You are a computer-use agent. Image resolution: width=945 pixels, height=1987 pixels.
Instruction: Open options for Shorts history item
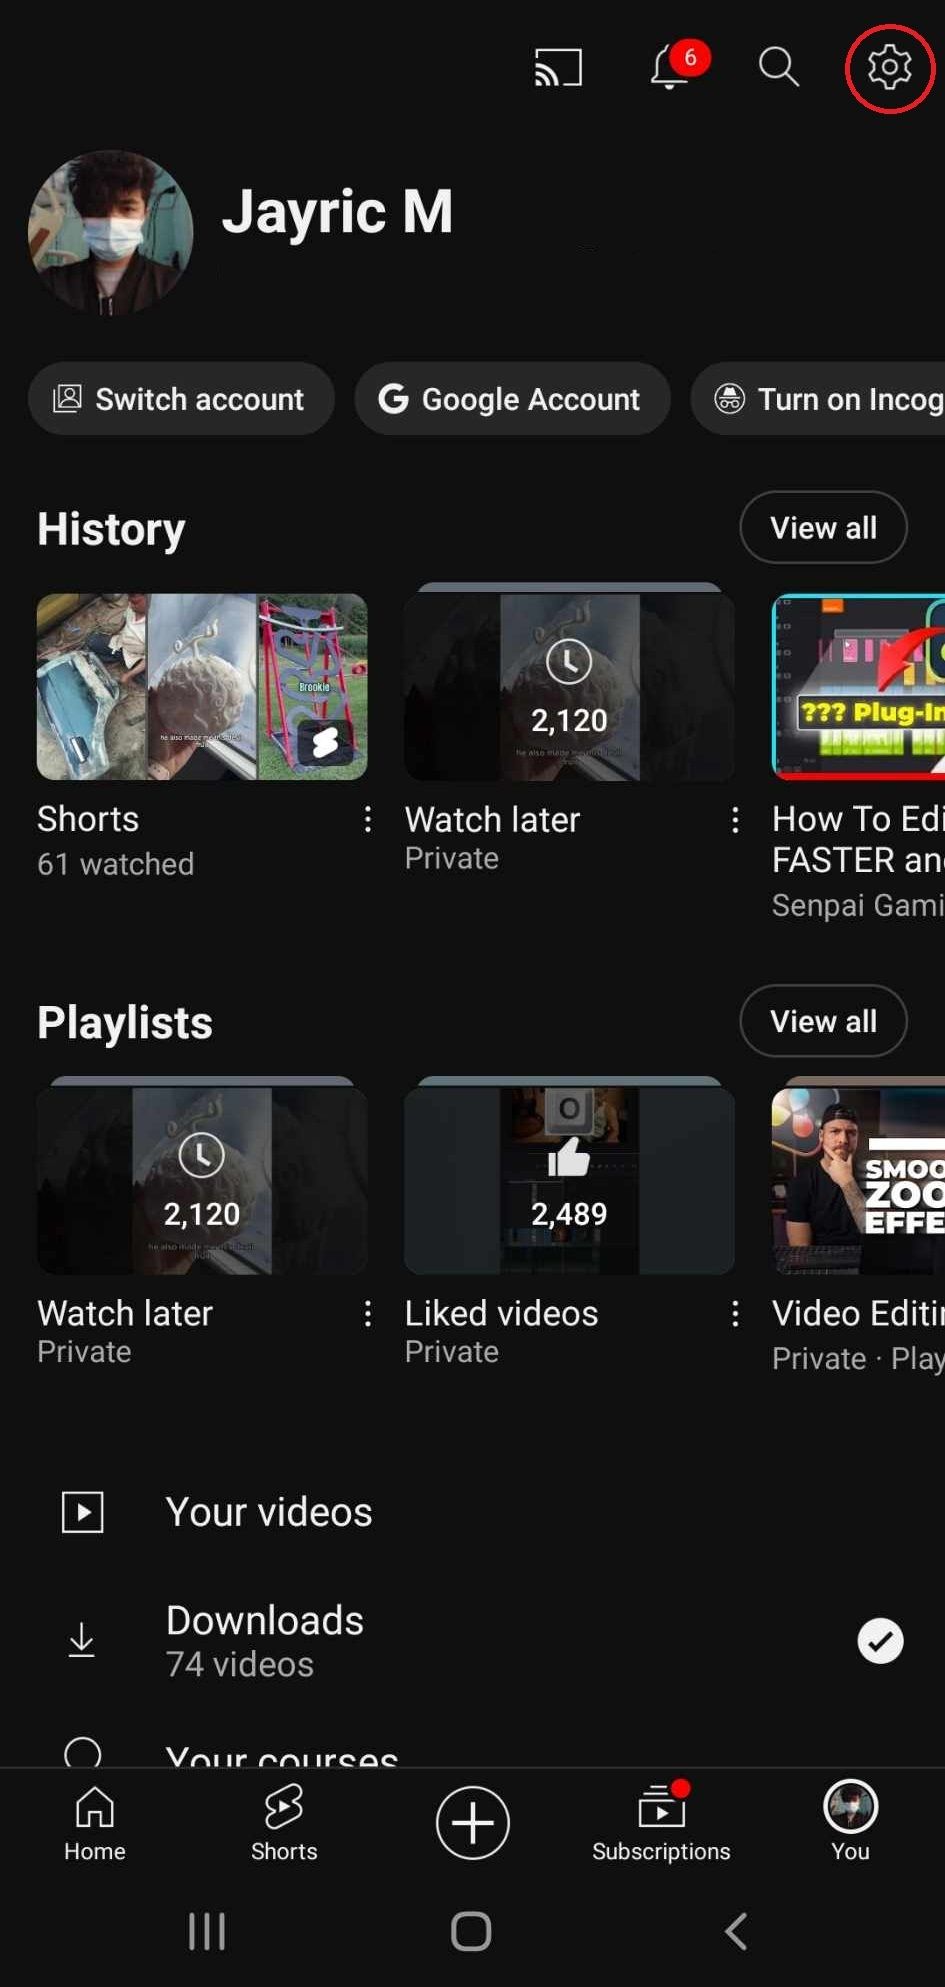coord(368,820)
